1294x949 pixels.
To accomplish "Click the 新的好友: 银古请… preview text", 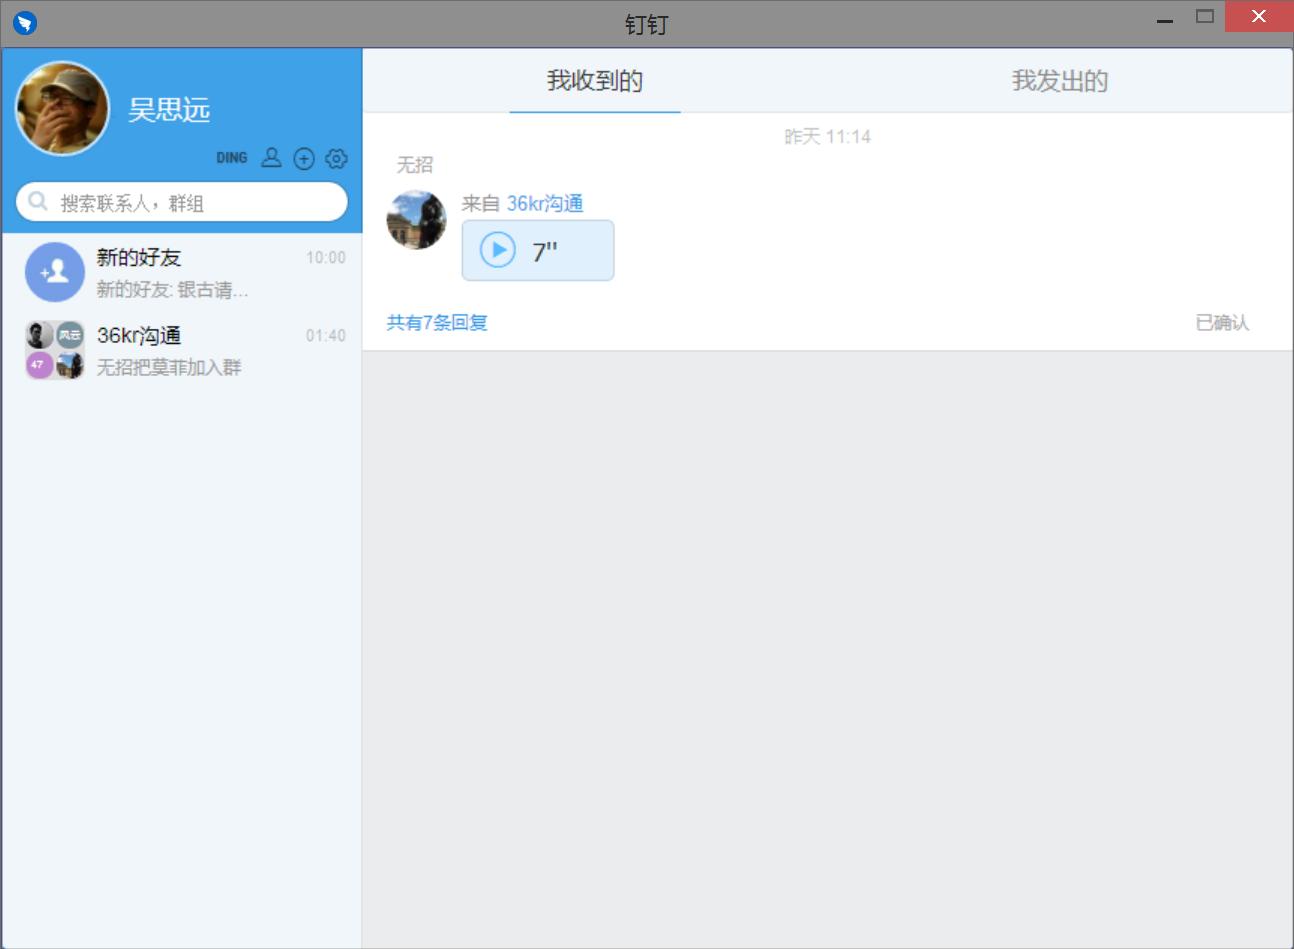I will (172, 290).
